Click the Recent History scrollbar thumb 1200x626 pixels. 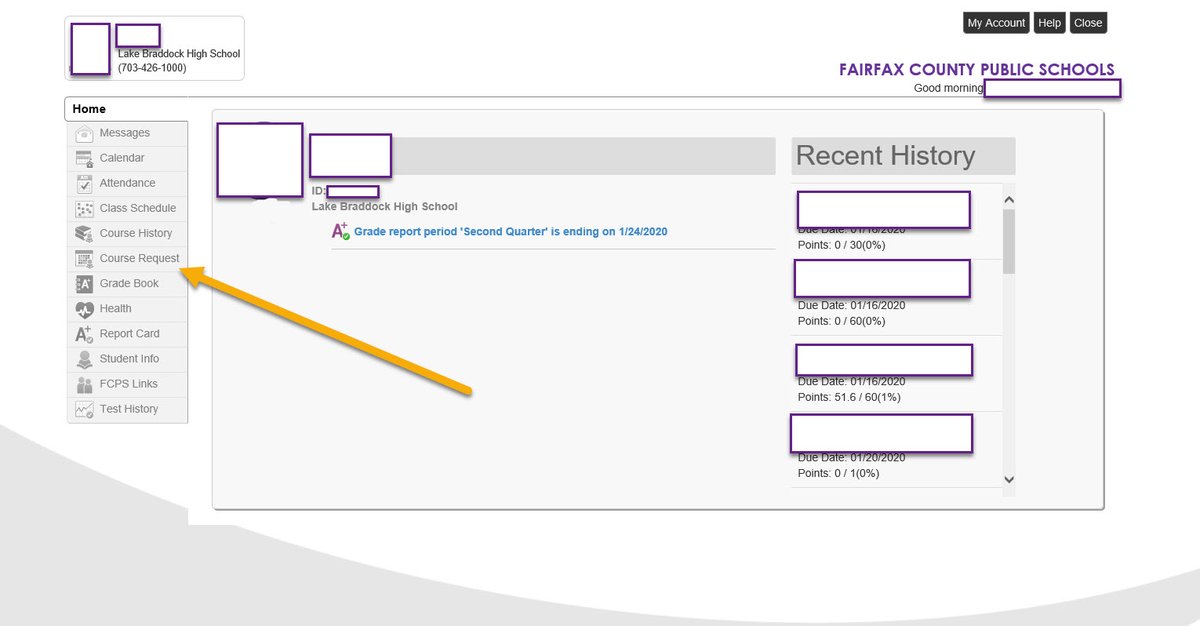(1008, 241)
